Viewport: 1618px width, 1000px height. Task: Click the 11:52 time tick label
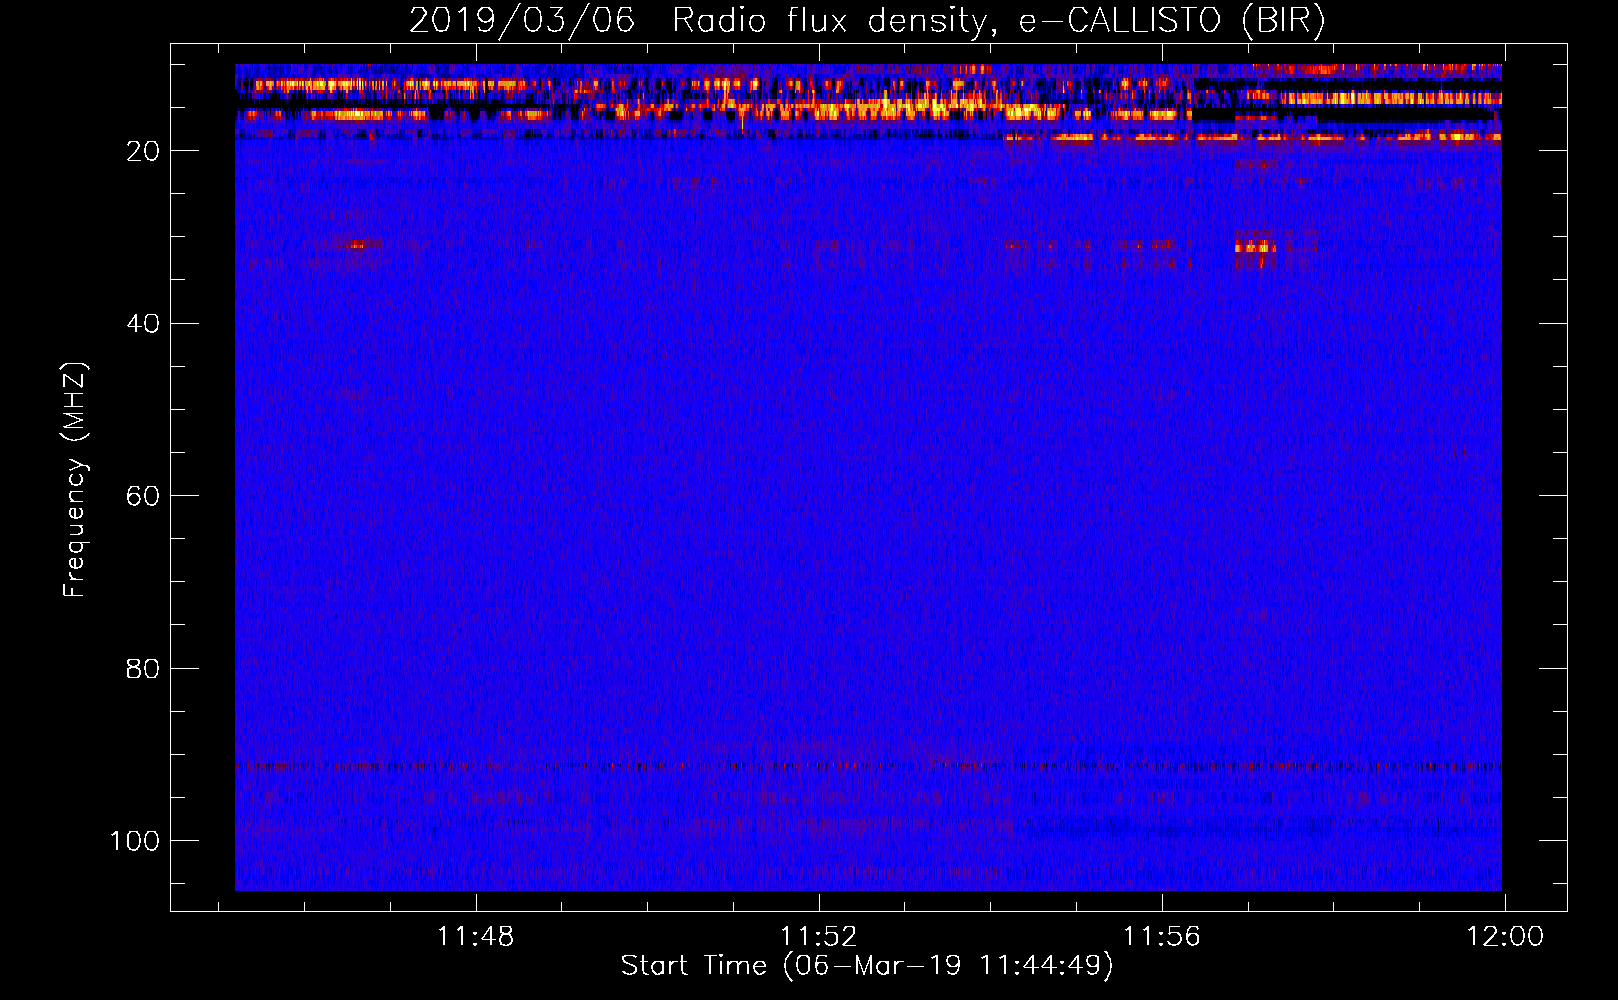tap(819, 937)
